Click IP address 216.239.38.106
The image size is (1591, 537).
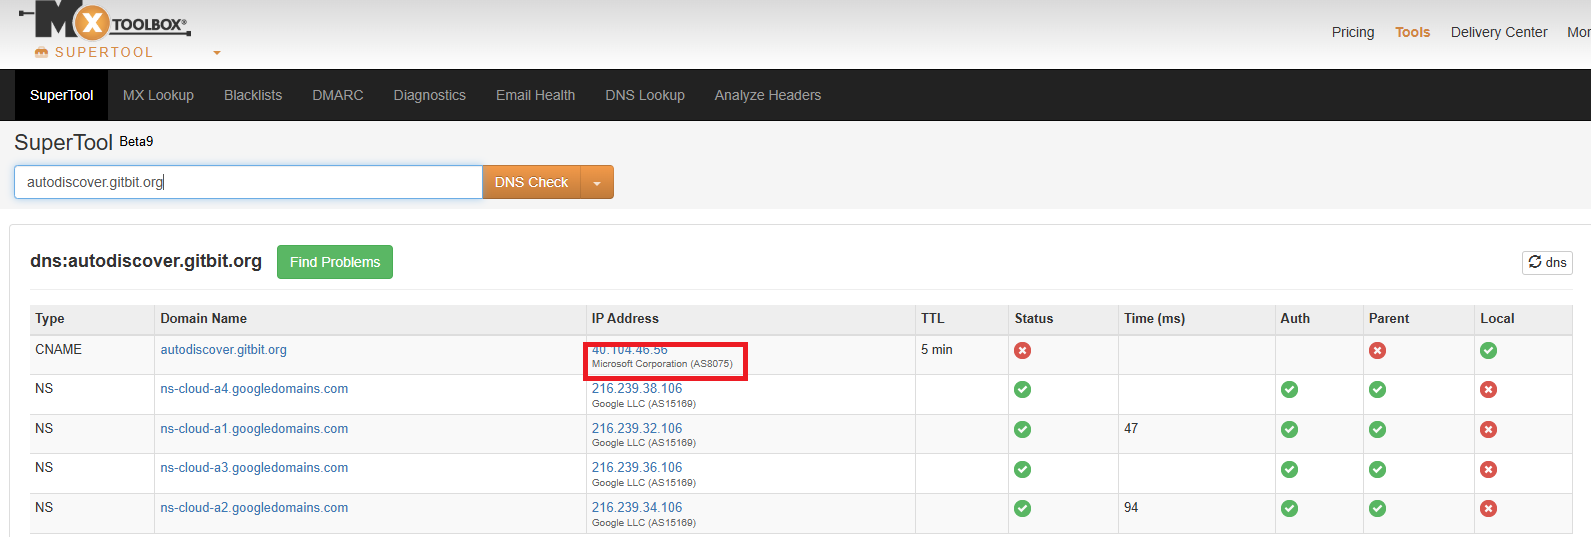(x=637, y=388)
